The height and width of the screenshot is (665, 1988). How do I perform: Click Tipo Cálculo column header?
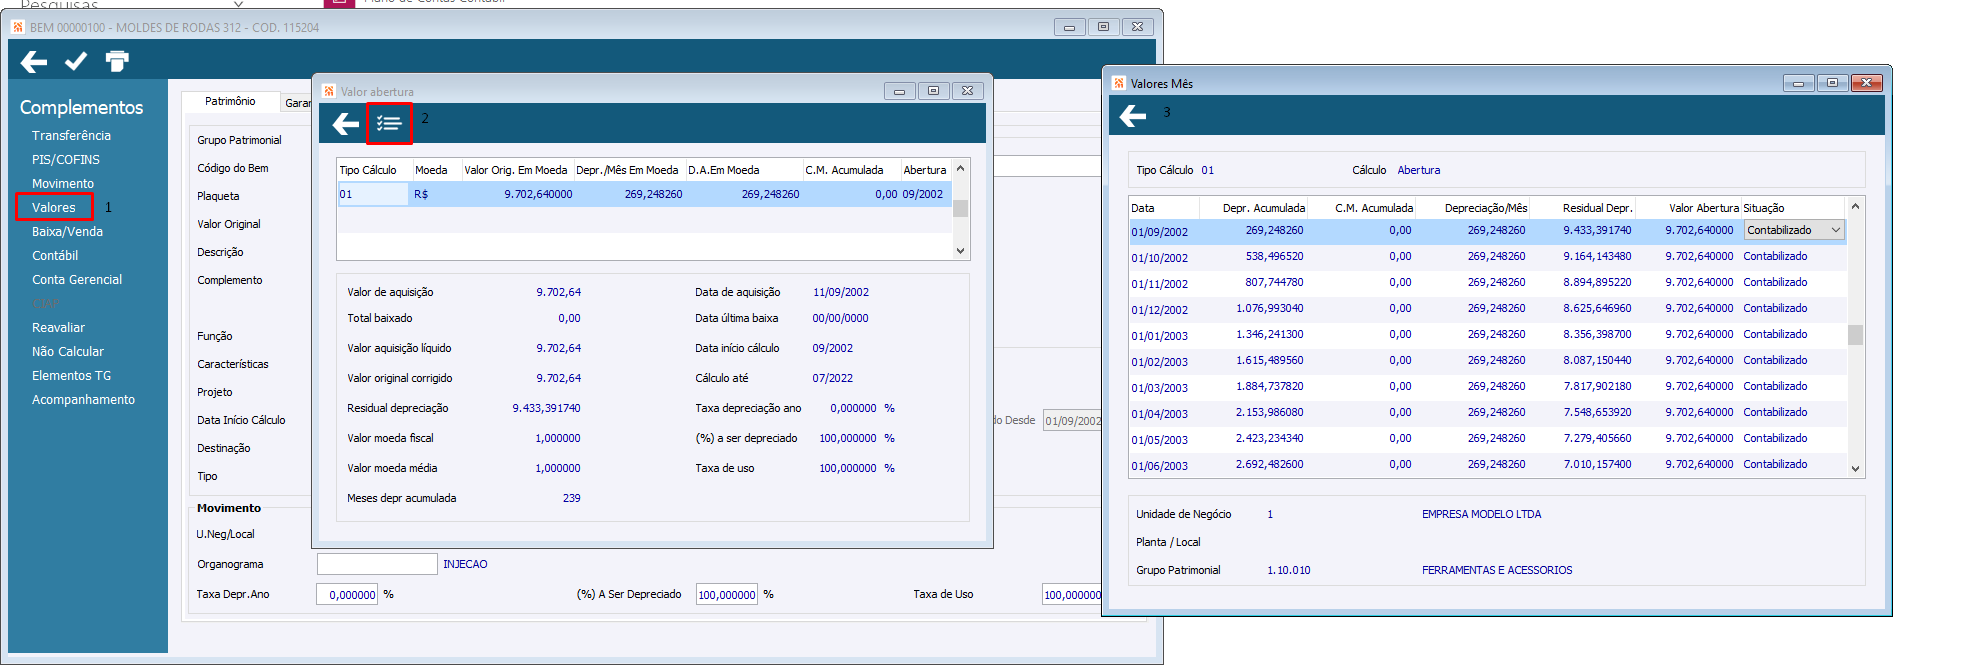click(x=368, y=170)
